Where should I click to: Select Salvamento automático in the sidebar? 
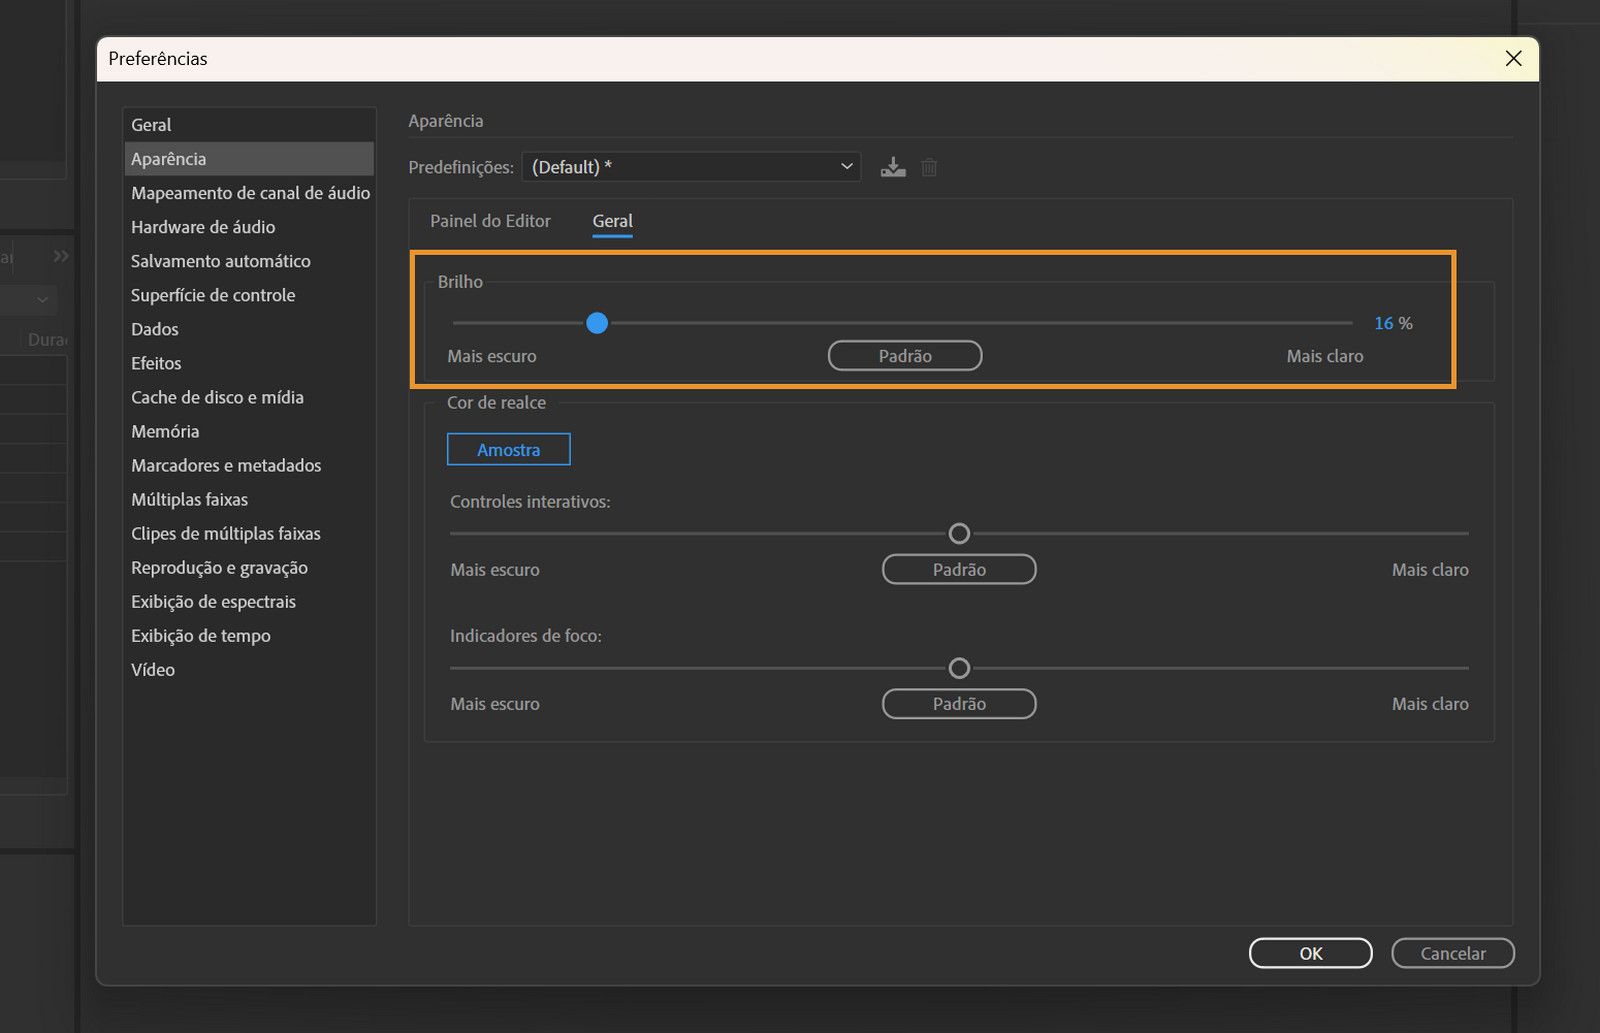(x=221, y=261)
